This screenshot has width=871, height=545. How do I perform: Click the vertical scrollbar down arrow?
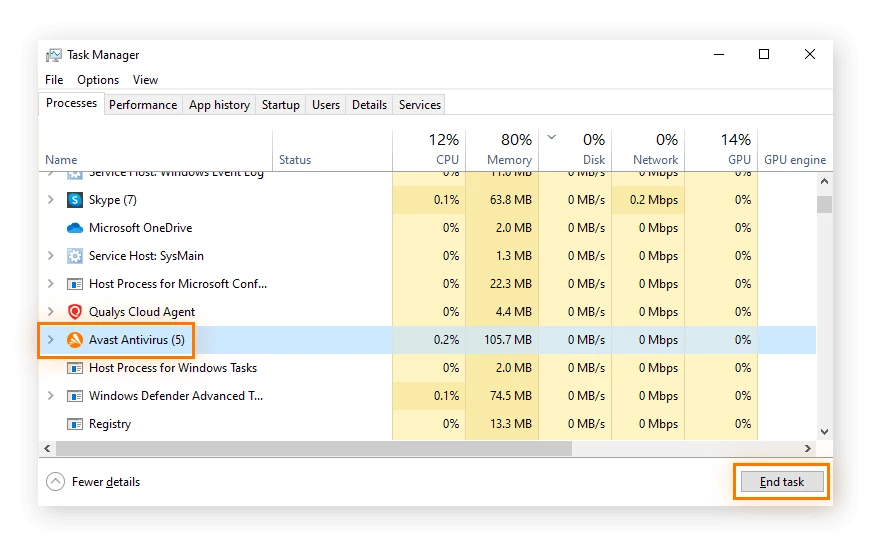(x=824, y=432)
